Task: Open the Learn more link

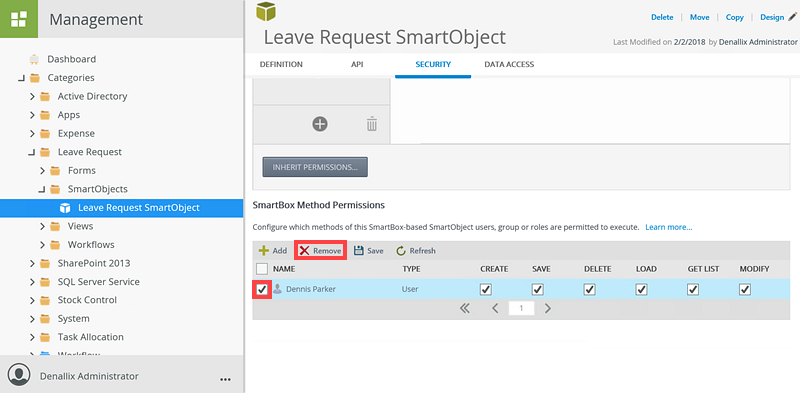Action: [668, 227]
